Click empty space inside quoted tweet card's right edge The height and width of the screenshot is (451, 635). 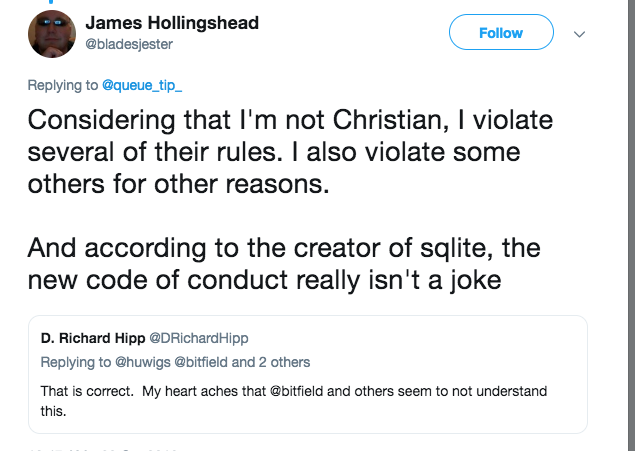click(560, 410)
